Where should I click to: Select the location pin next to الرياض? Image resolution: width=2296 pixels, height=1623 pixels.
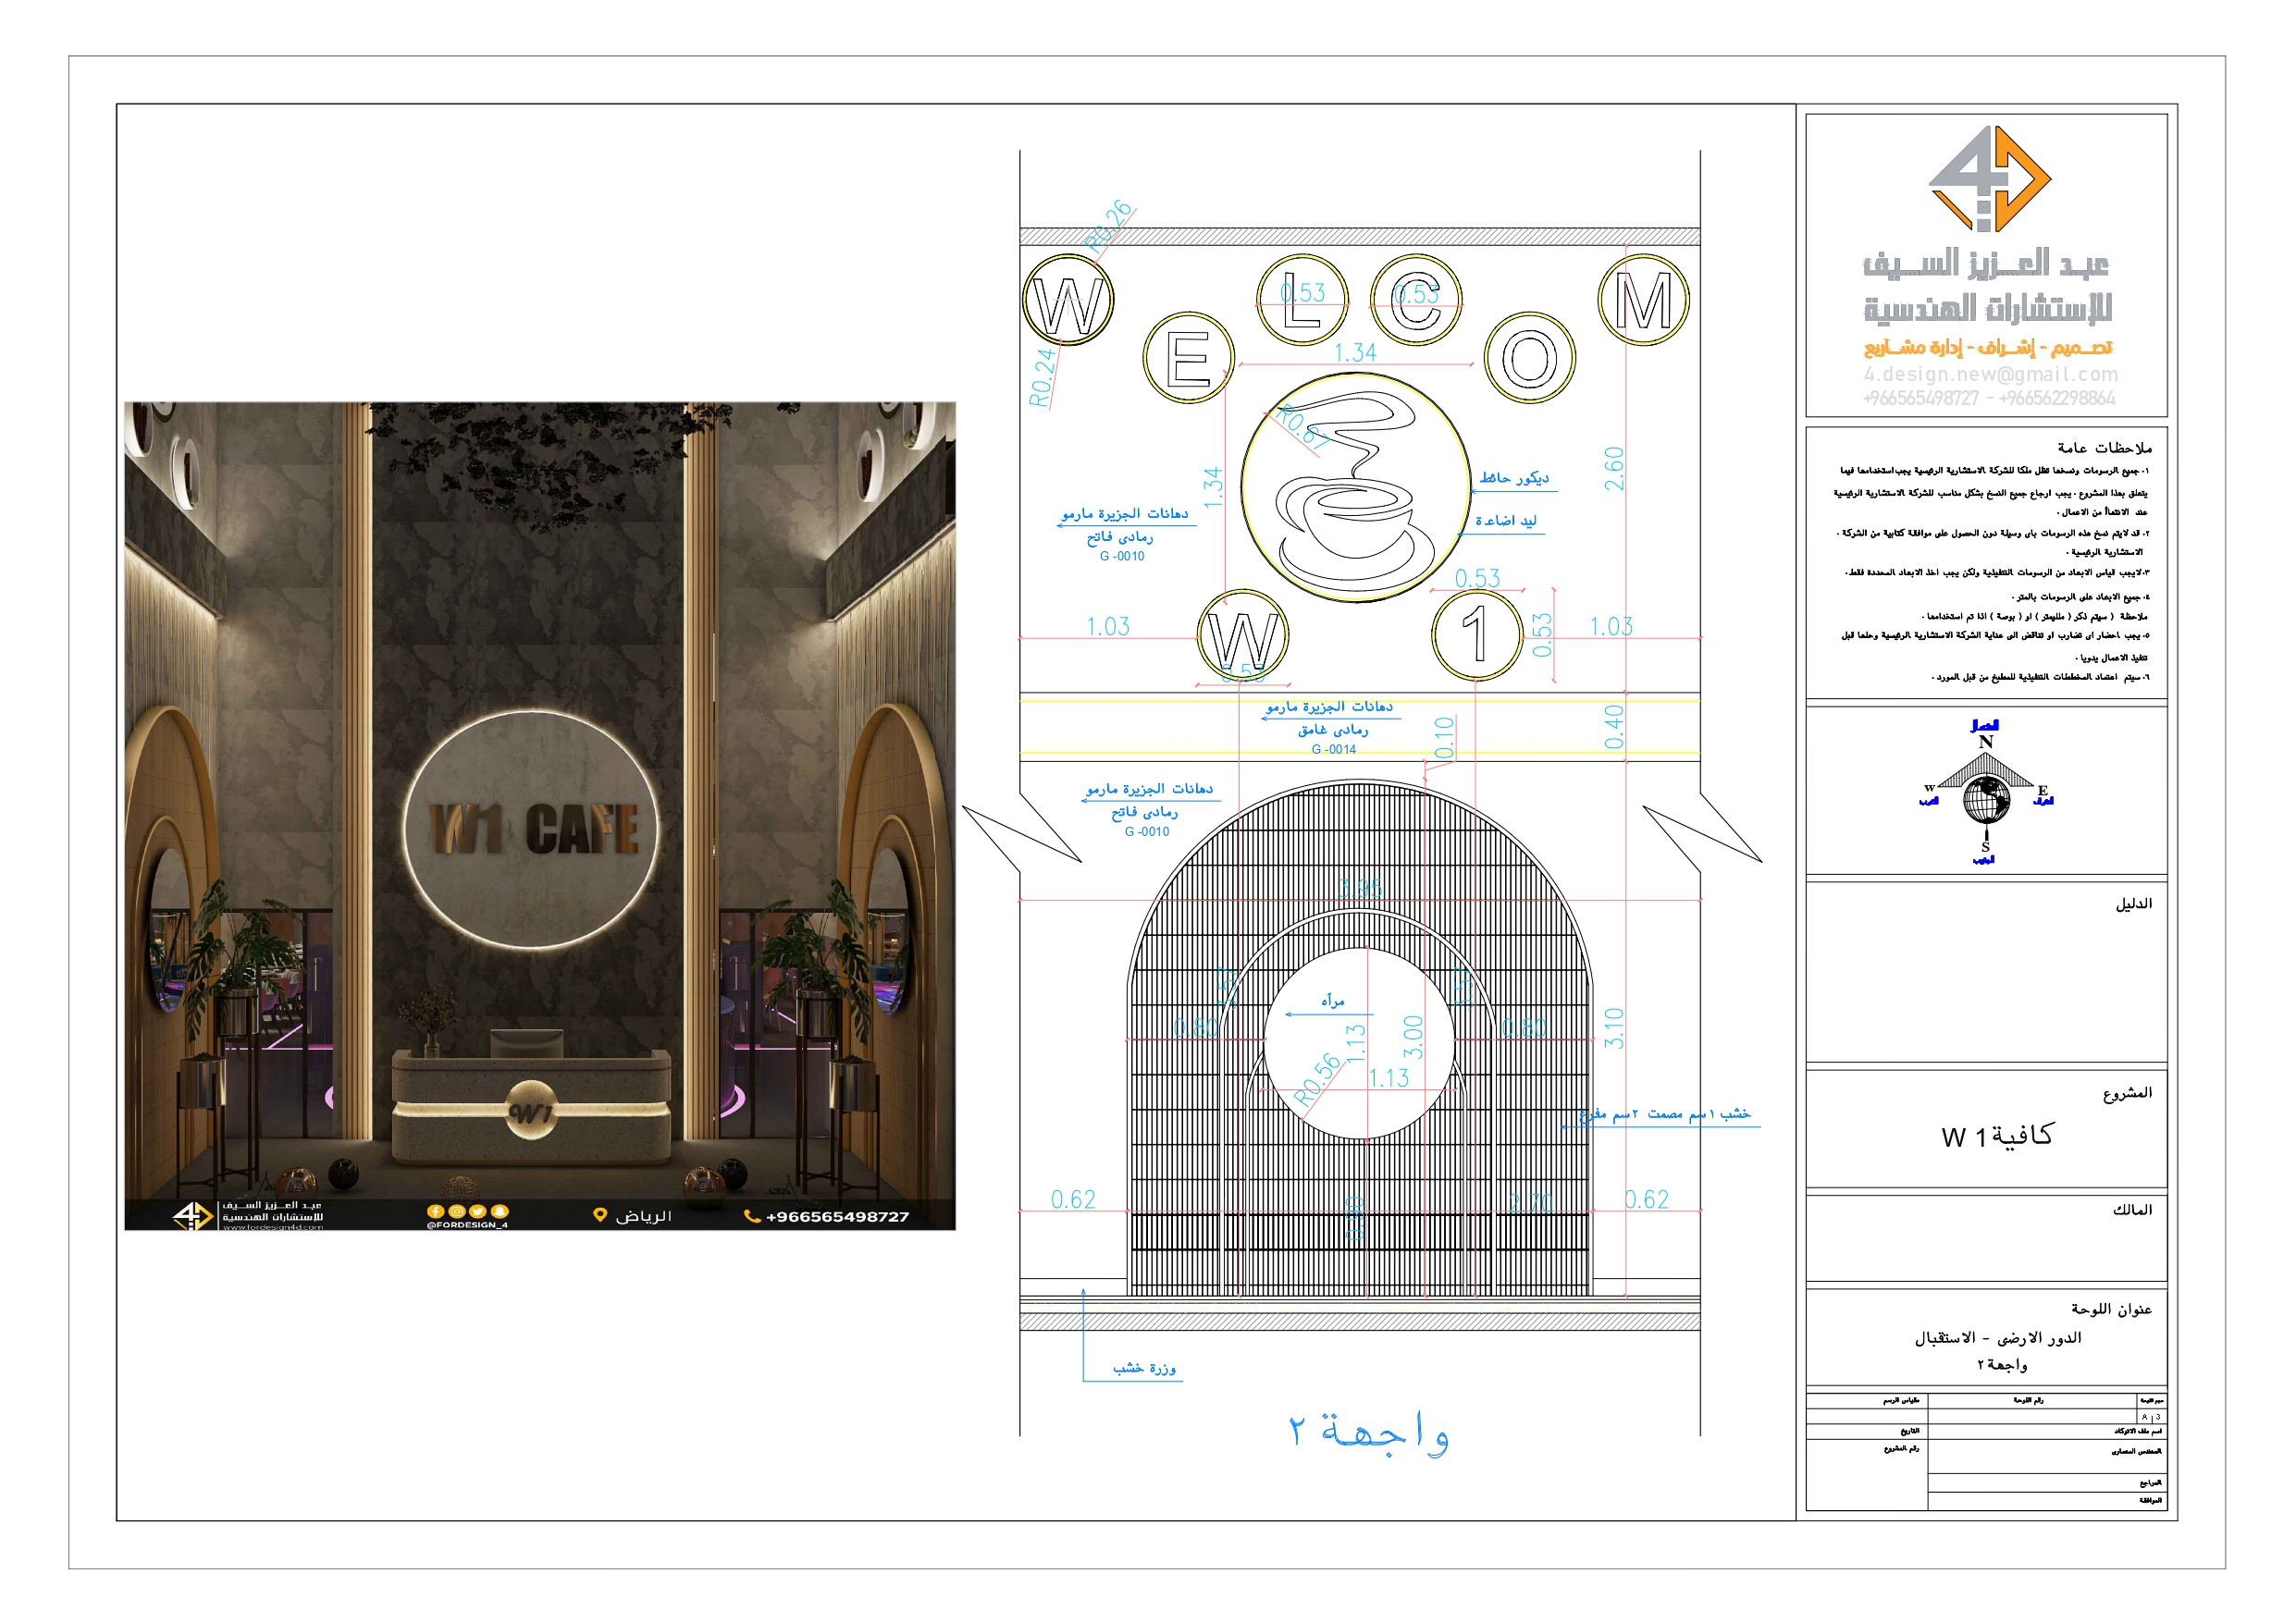600,1215
